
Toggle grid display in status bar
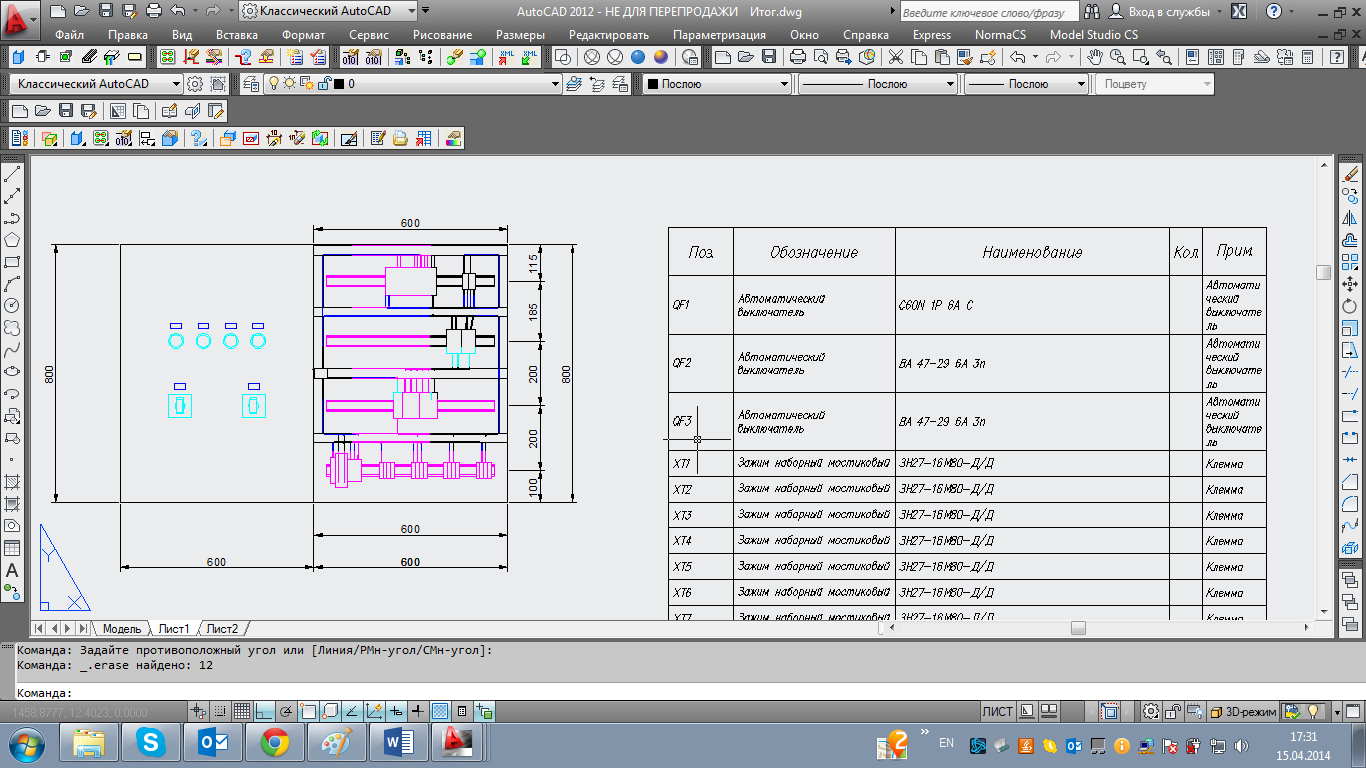pos(241,712)
